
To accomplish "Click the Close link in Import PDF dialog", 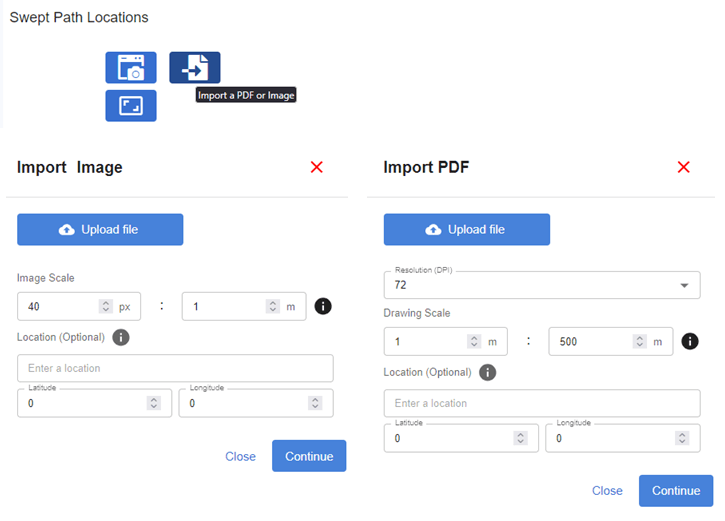I will coord(607,491).
